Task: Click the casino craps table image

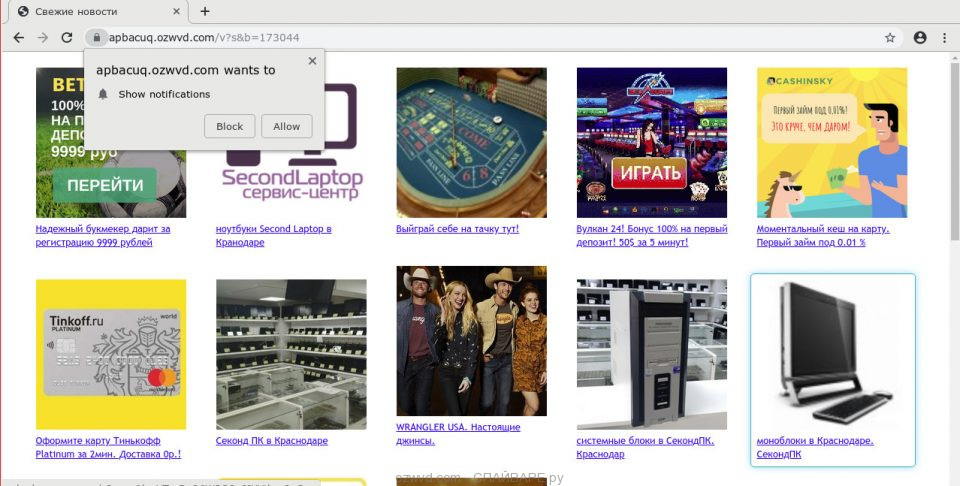Action: point(471,142)
